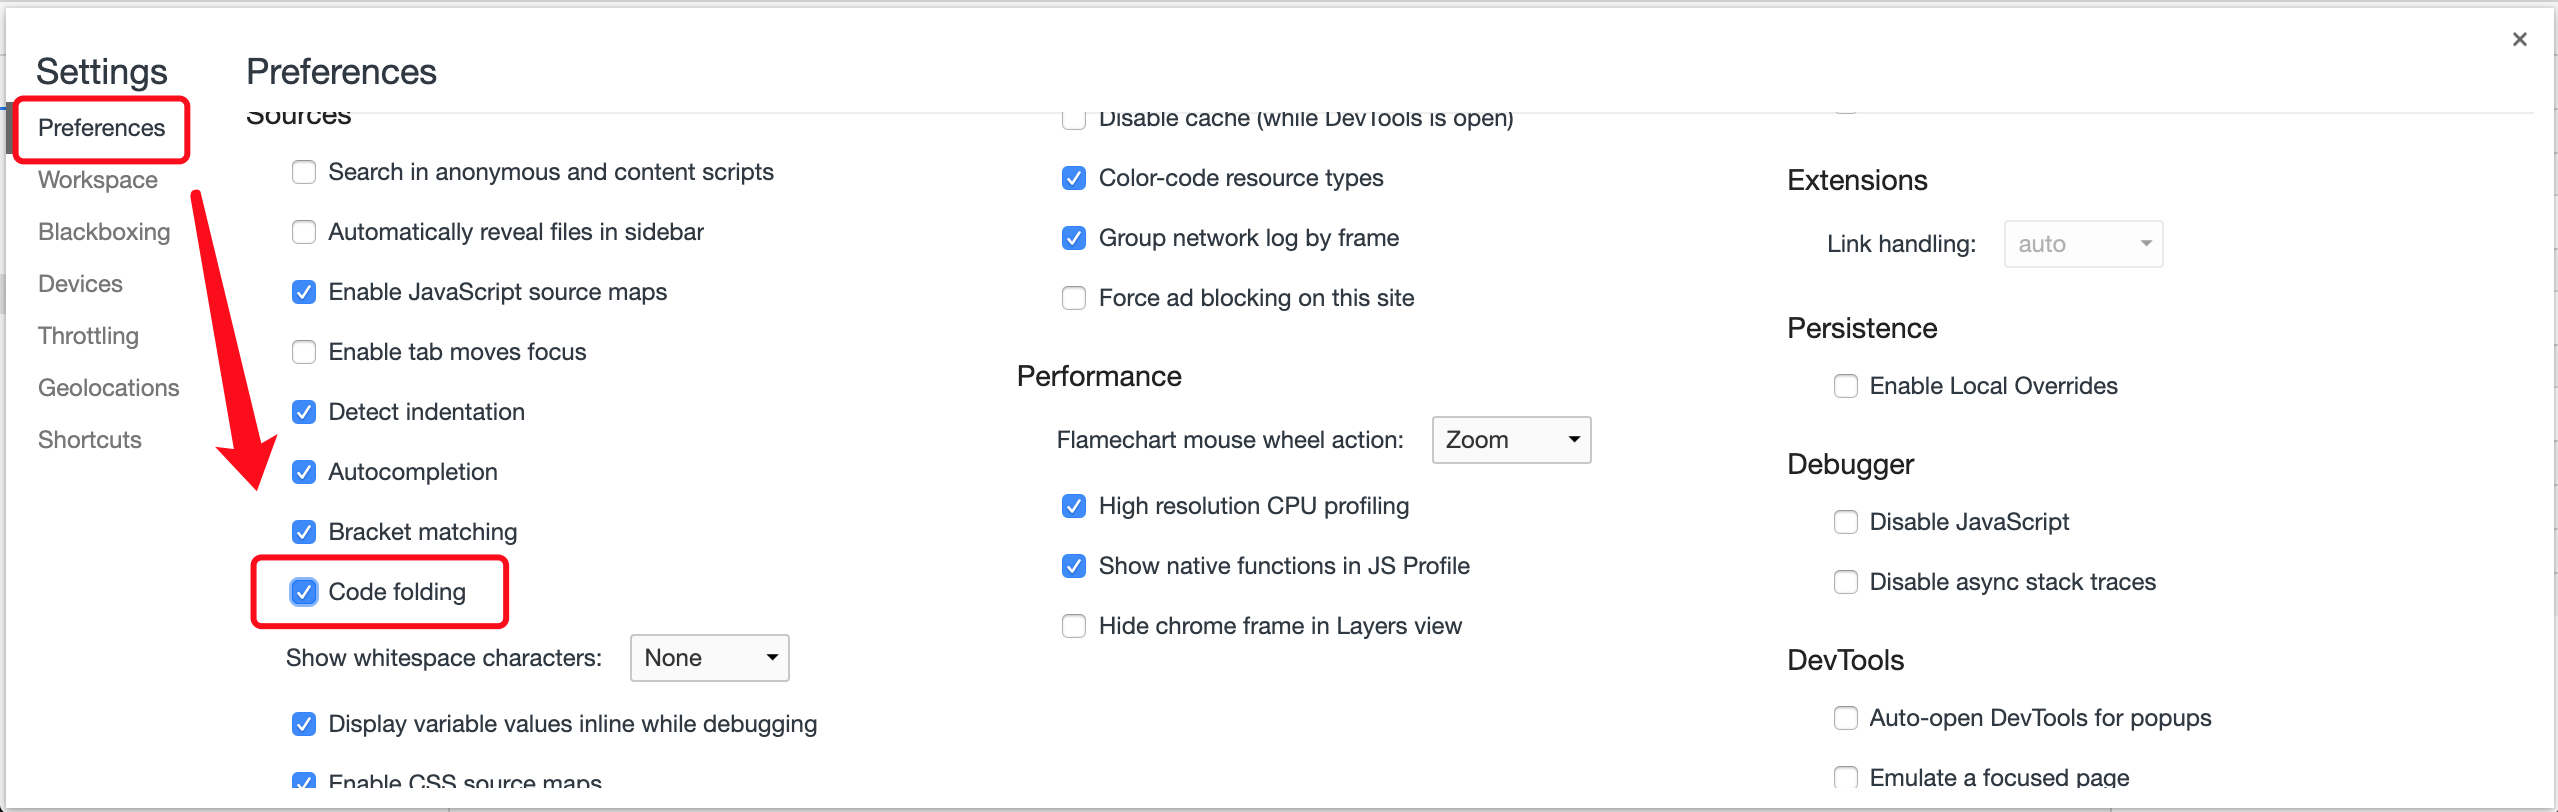
Task: Uncheck Autocompletion setting
Action: coord(304,472)
